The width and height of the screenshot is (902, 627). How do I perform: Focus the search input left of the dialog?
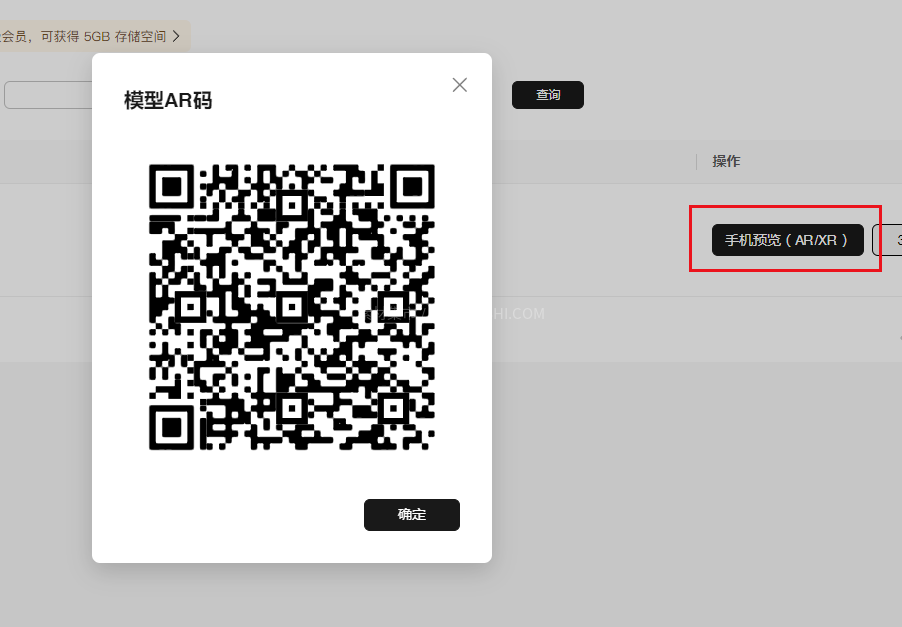click(48, 95)
